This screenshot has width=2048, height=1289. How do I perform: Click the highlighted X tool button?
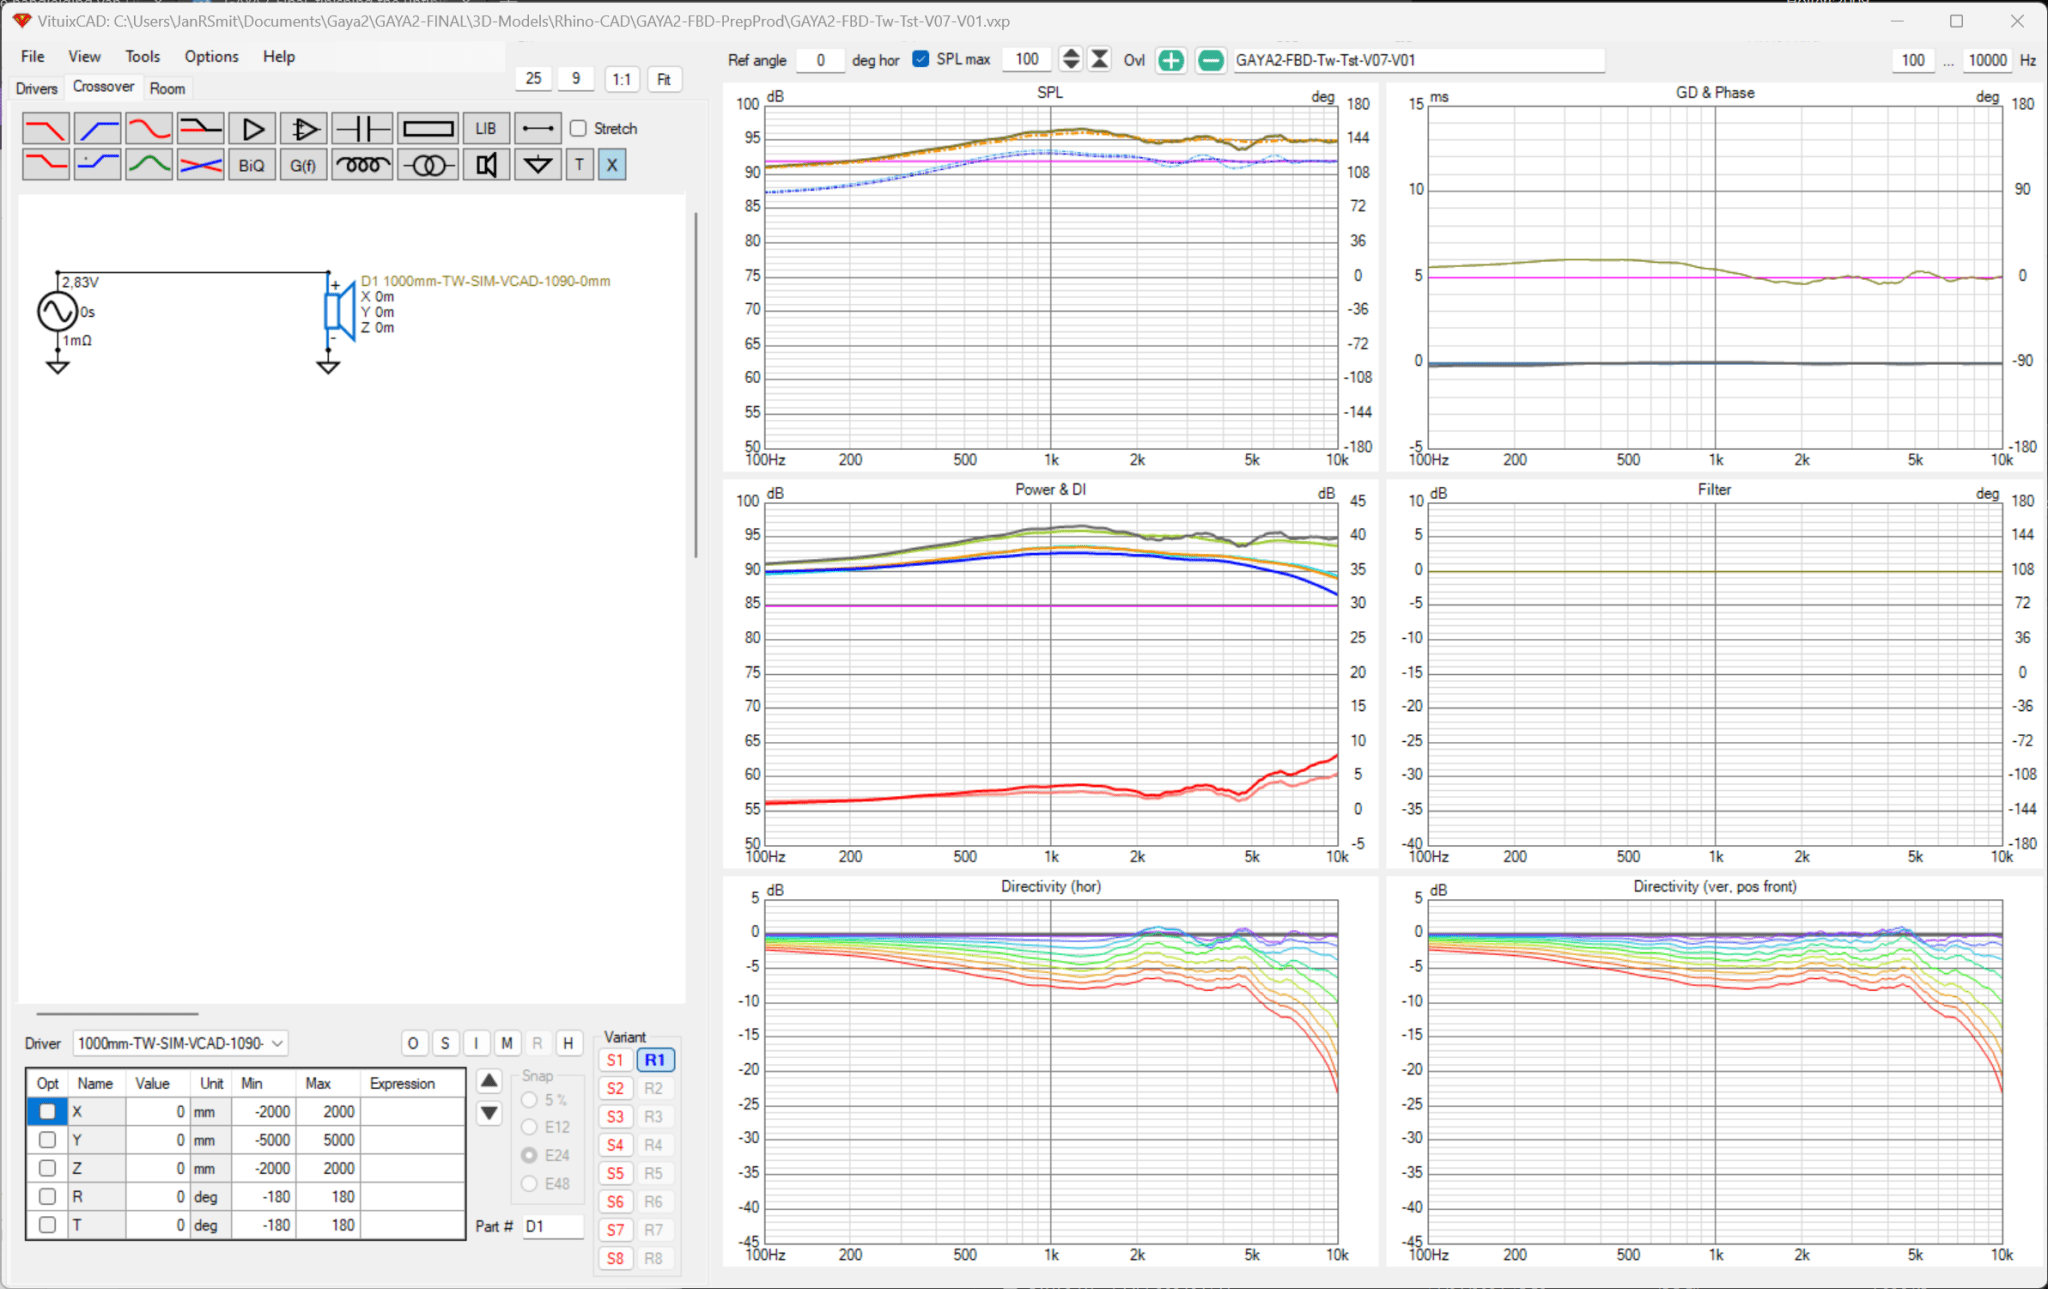click(612, 164)
